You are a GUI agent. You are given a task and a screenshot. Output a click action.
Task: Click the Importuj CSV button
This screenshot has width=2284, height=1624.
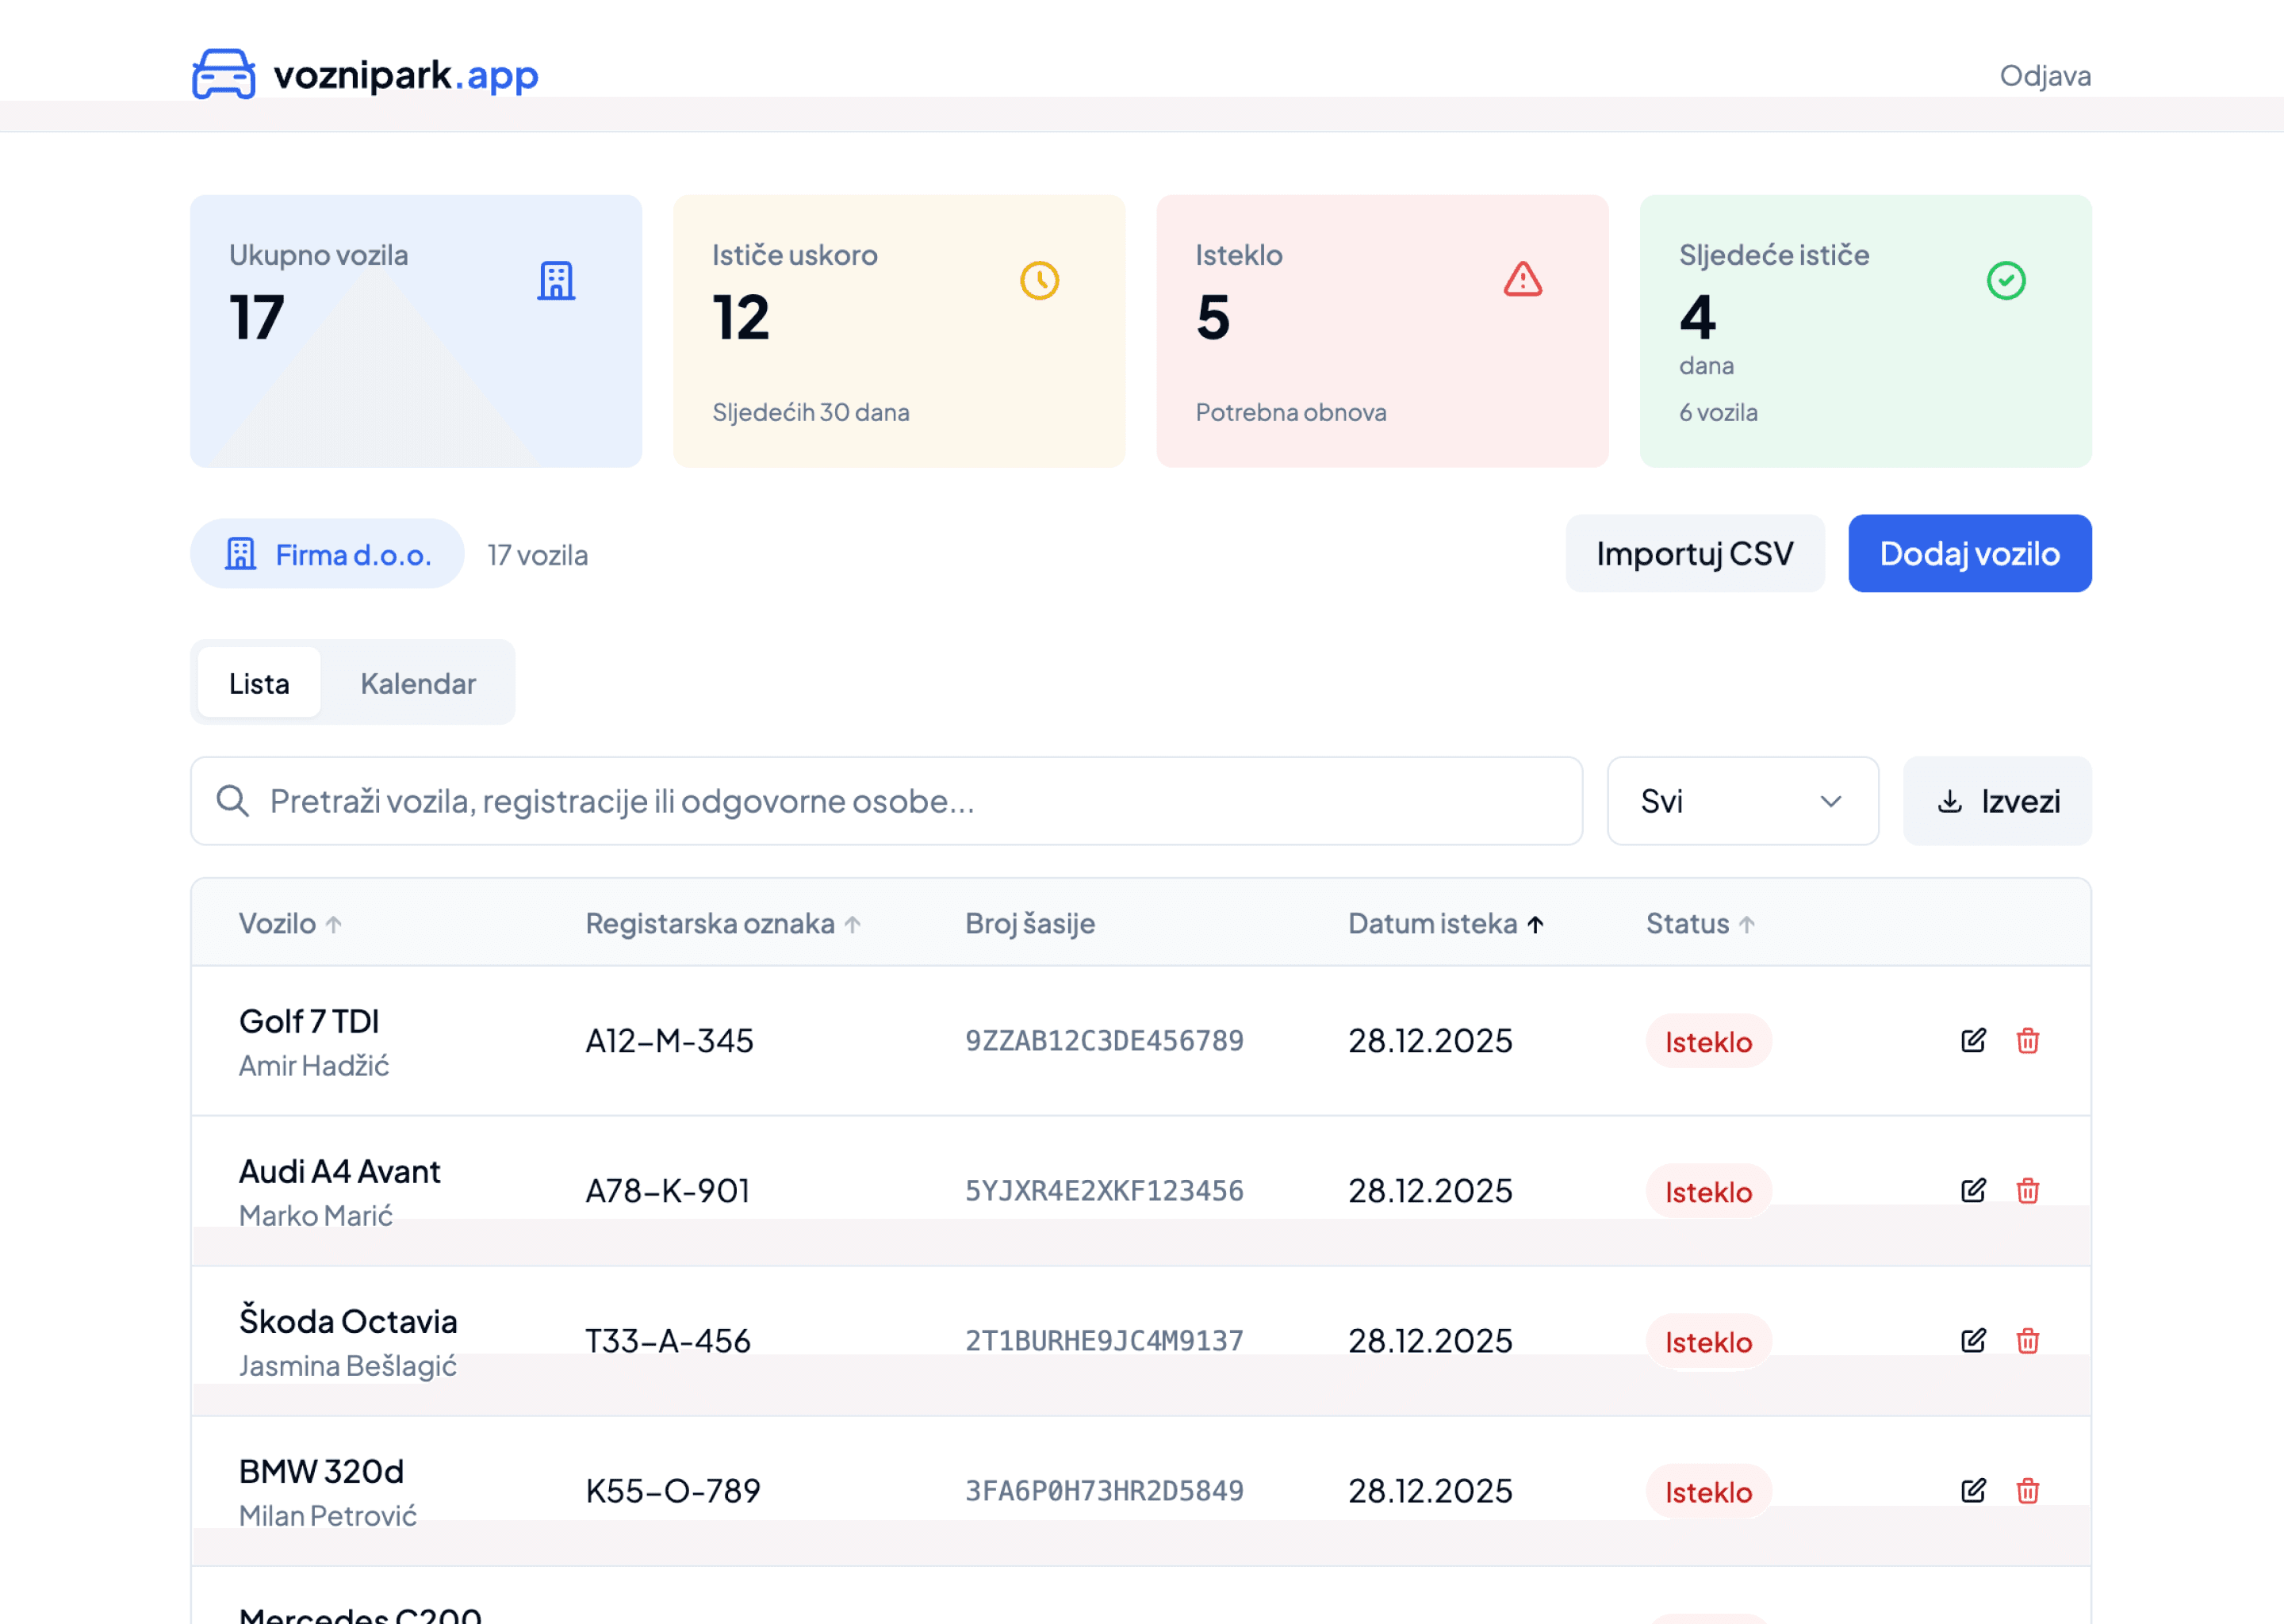tap(1695, 553)
